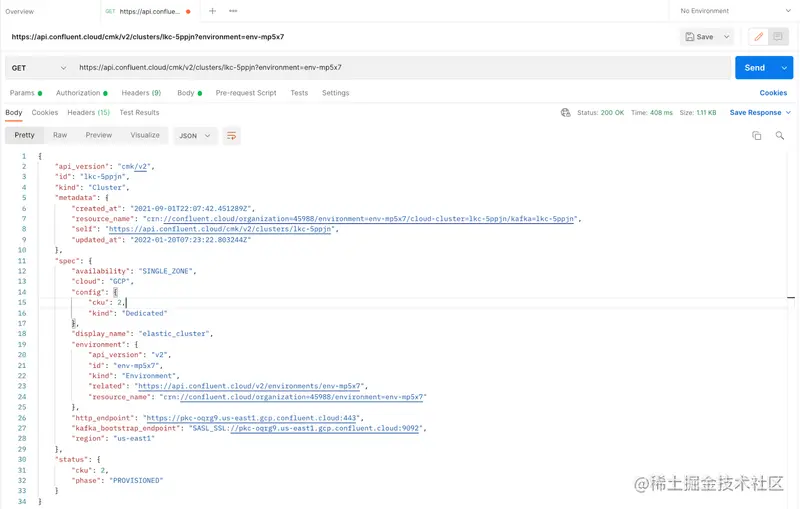The height and width of the screenshot is (509, 800).
Task: Expand the Save options arrow
Action: click(727, 37)
